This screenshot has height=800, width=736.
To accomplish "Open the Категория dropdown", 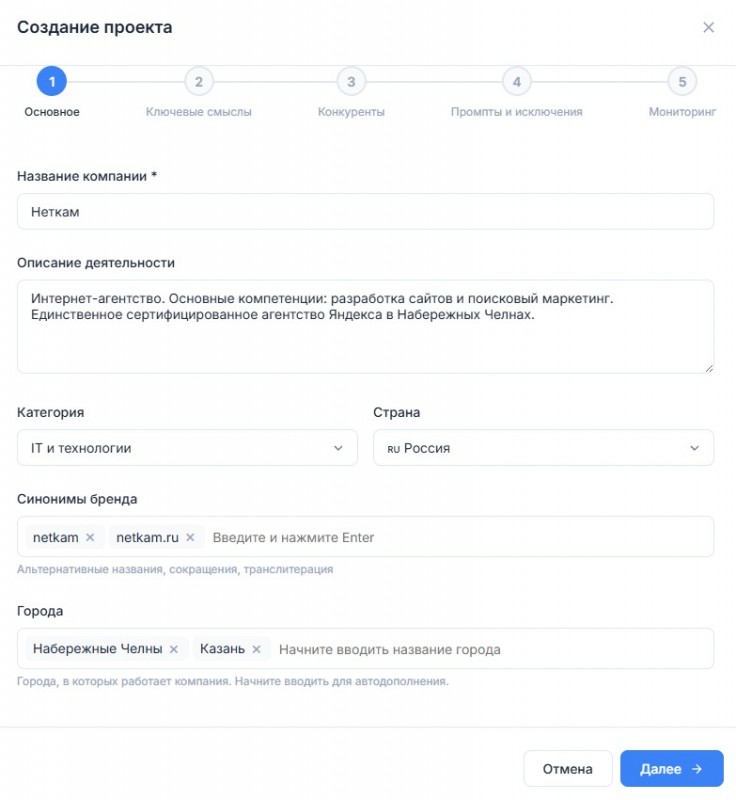I will pyautogui.click(x=187, y=448).
